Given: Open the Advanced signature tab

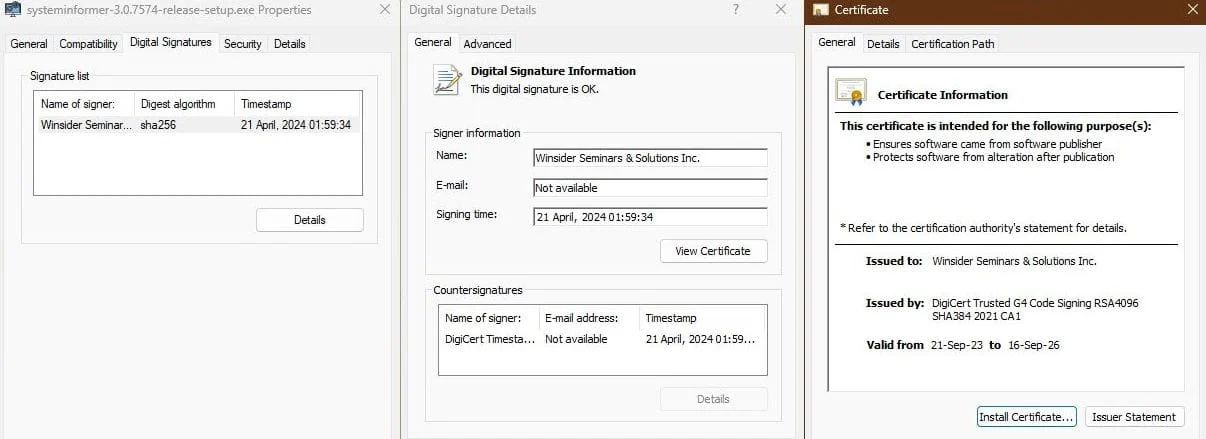Looking at the screenshot, I should tap(487, 44).
